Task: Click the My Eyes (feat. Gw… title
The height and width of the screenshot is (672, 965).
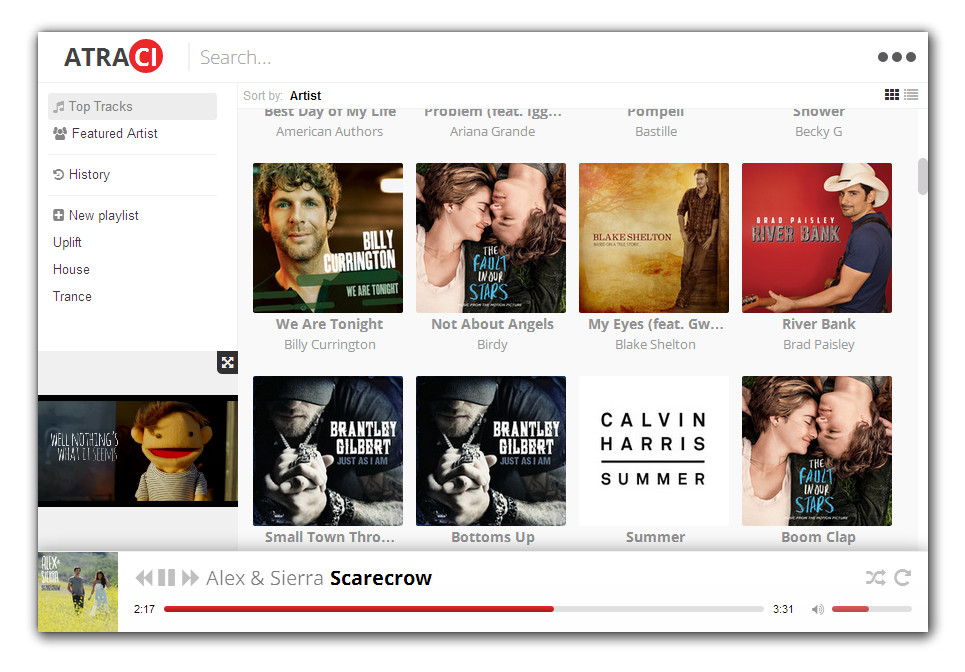Action: (x=655, y=324)
